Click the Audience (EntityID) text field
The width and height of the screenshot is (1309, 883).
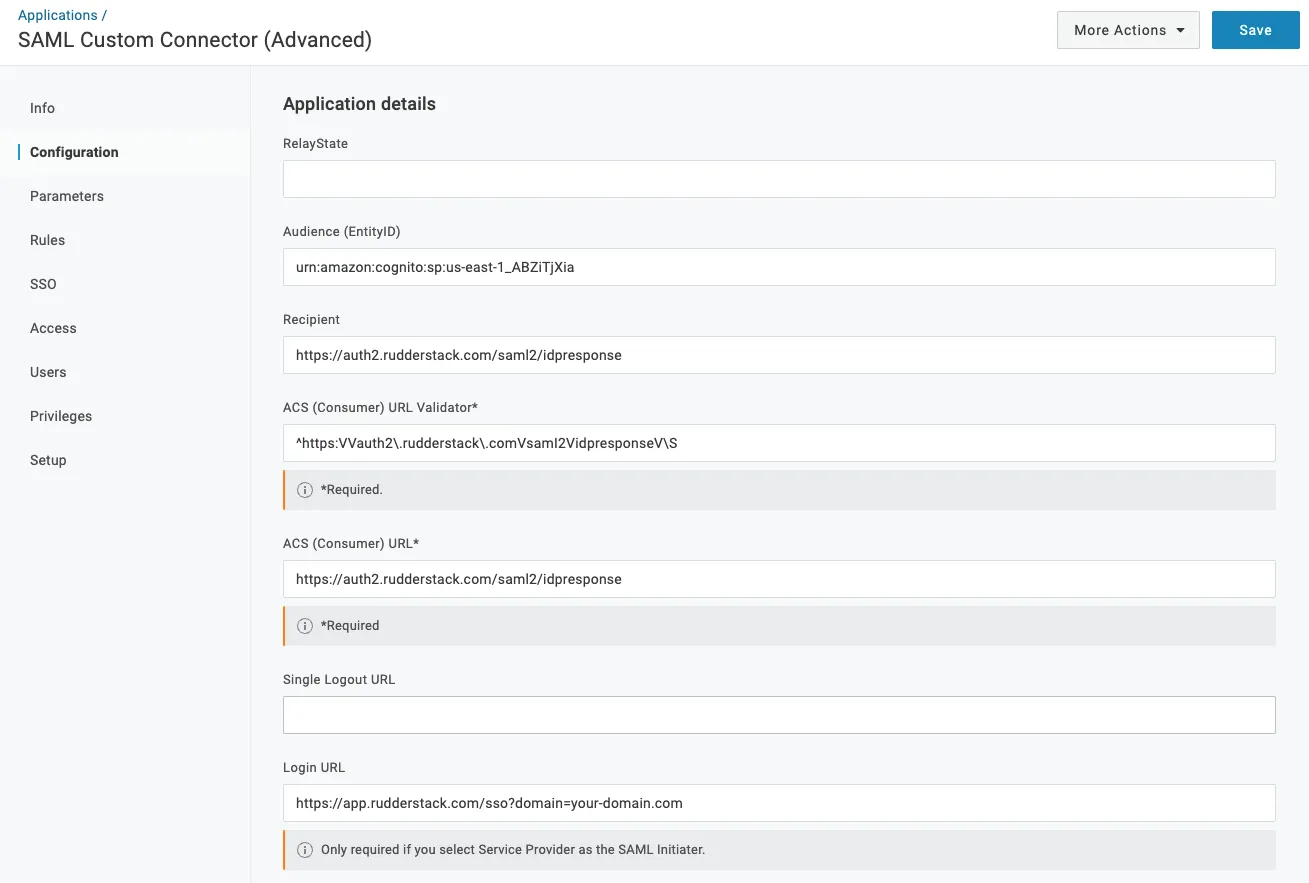[779, 267]
